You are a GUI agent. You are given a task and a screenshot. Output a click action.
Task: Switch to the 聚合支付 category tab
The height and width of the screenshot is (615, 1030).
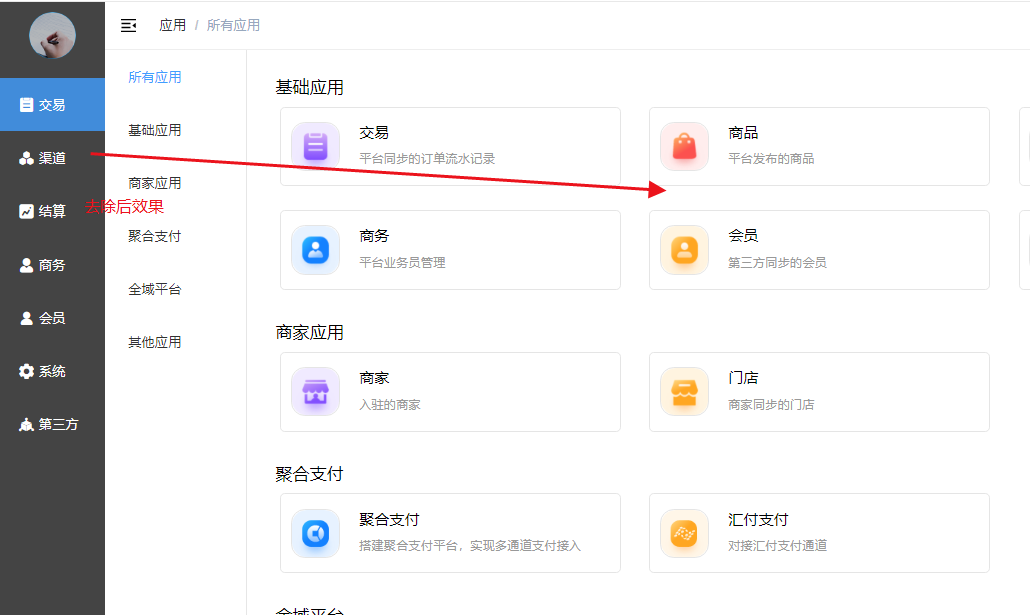pyautogui.click(x=155, y=236)
